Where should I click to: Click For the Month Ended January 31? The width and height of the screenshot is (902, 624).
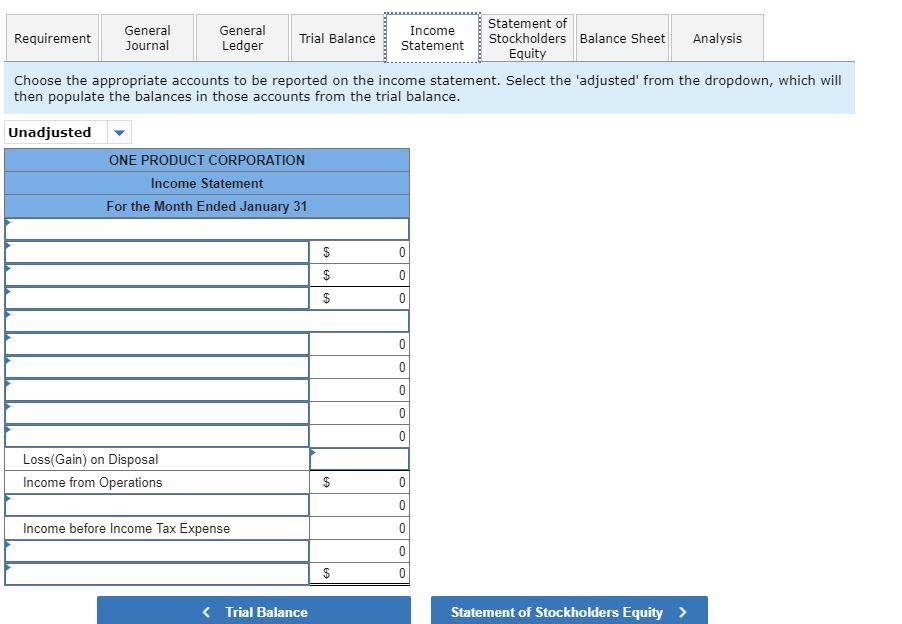[207, 206]
